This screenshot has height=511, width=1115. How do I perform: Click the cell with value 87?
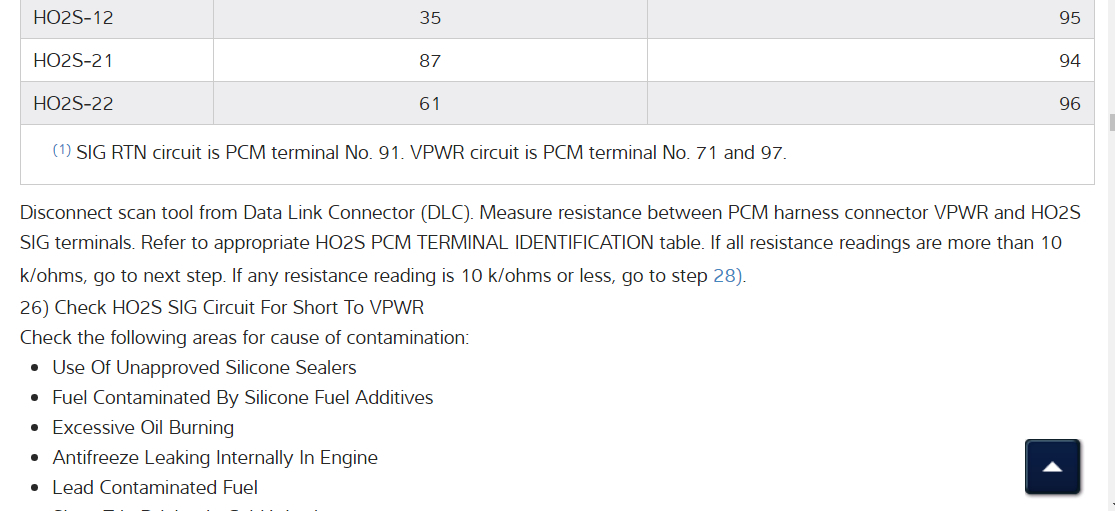click(430, 61)
